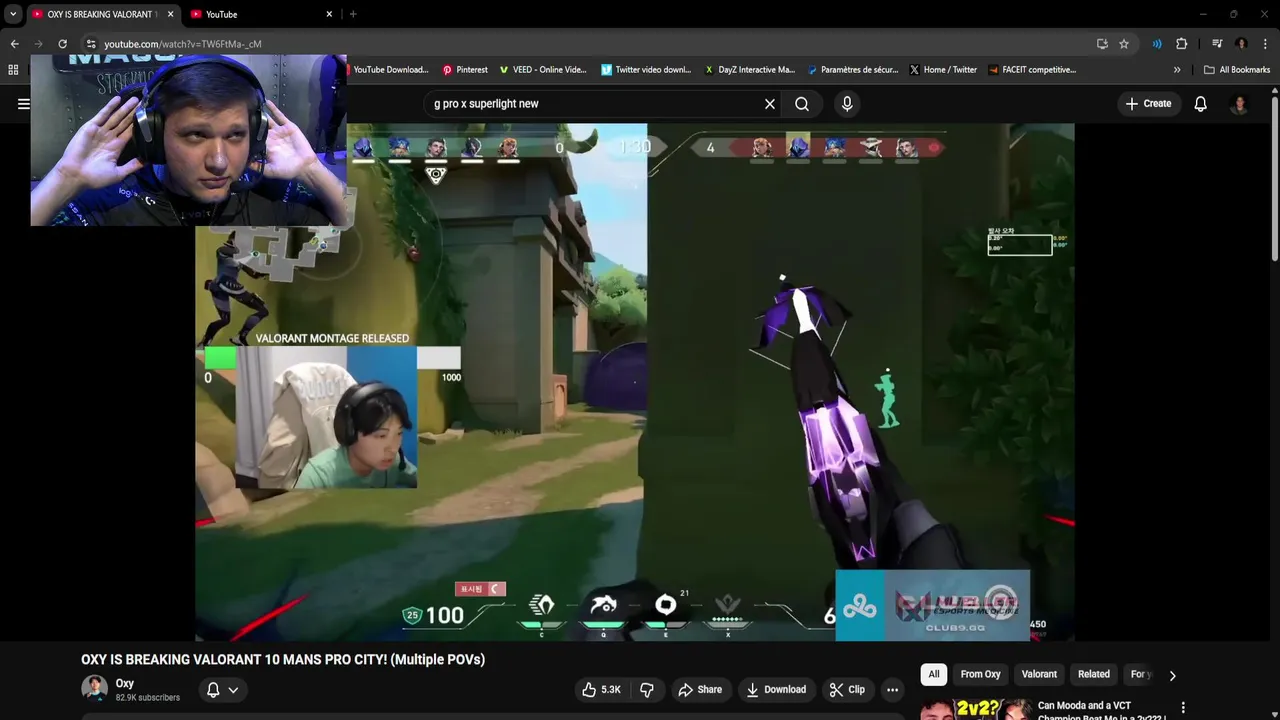The height and width of the screenshot is (720, 1280).
Task: Select the Related filter chip
Action: coord(1094,674)
